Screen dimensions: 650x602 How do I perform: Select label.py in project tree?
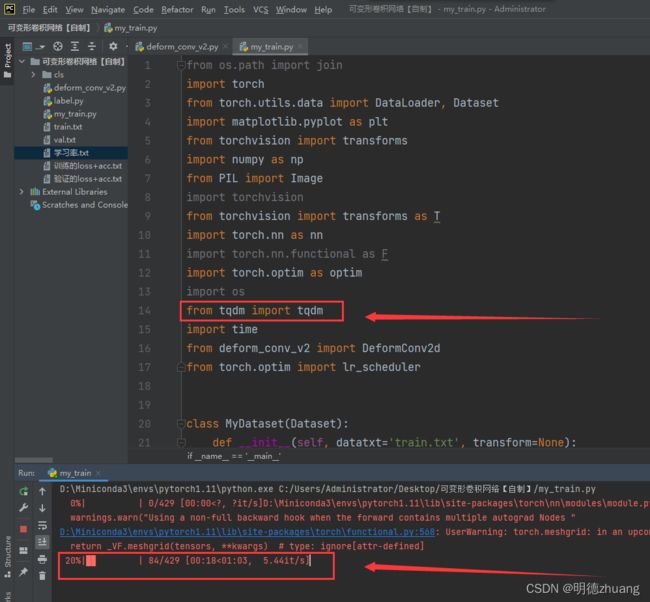(x=63, y=101)
